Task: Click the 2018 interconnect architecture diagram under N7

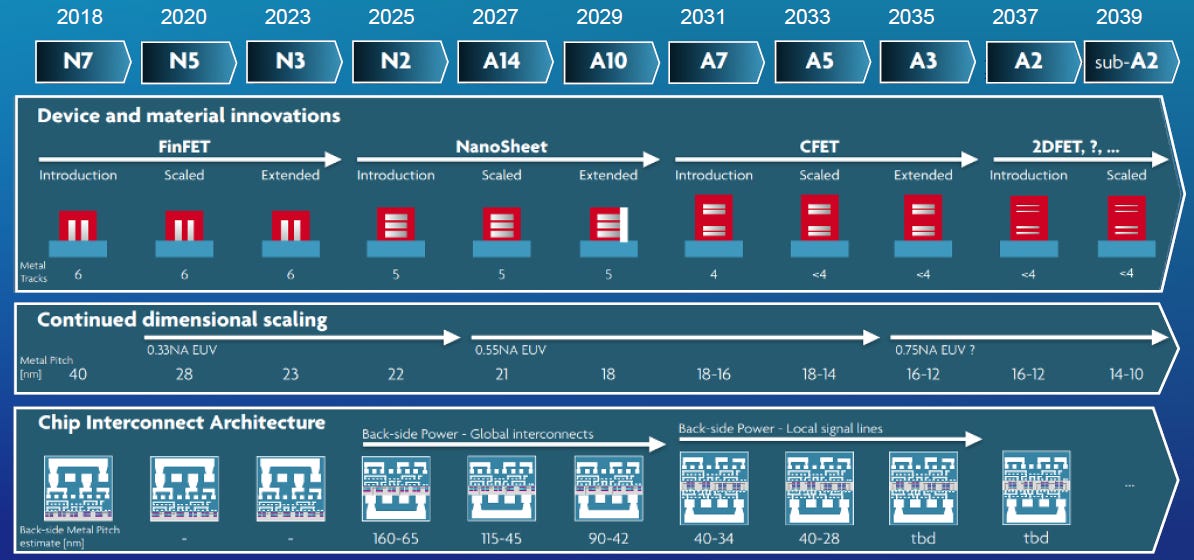Action: click(x=78, y=489)
